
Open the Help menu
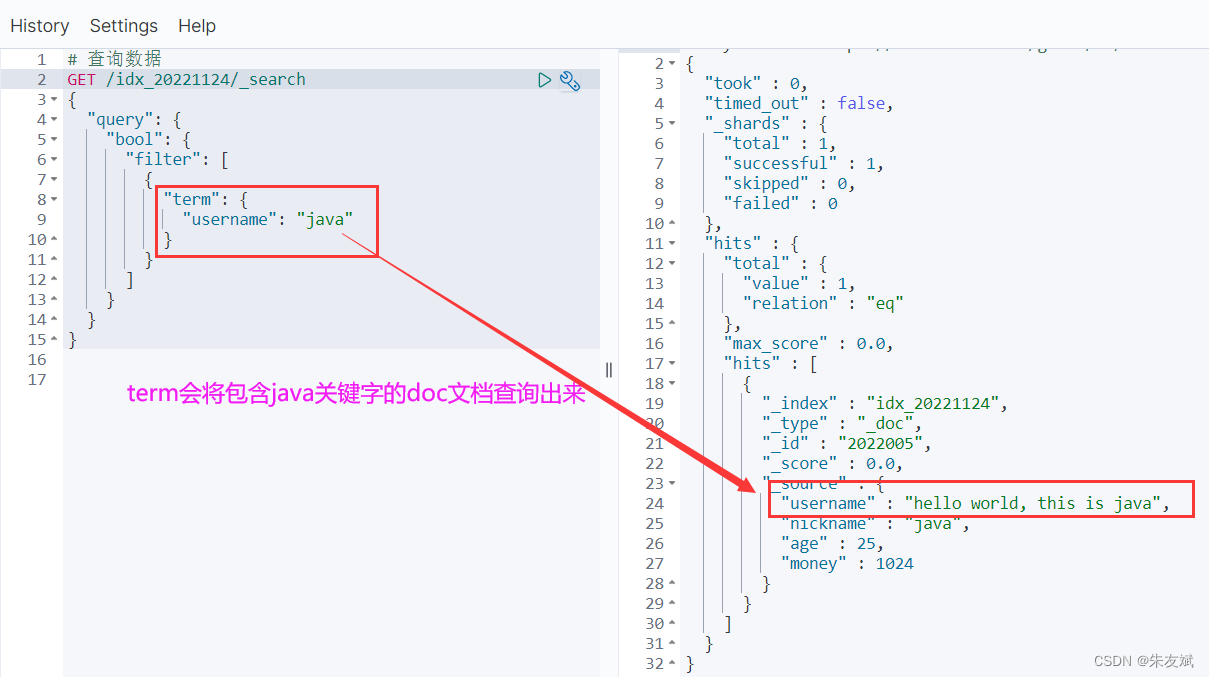(196, 25)
